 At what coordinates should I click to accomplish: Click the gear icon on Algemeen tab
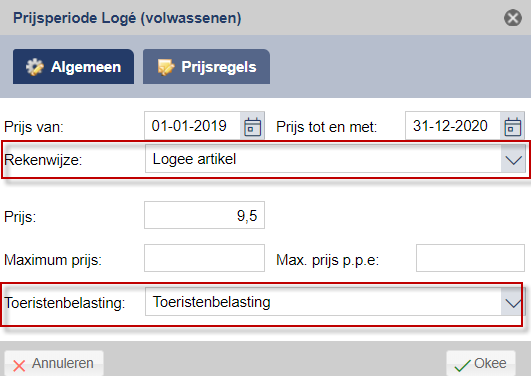click(x=35, y=67)
